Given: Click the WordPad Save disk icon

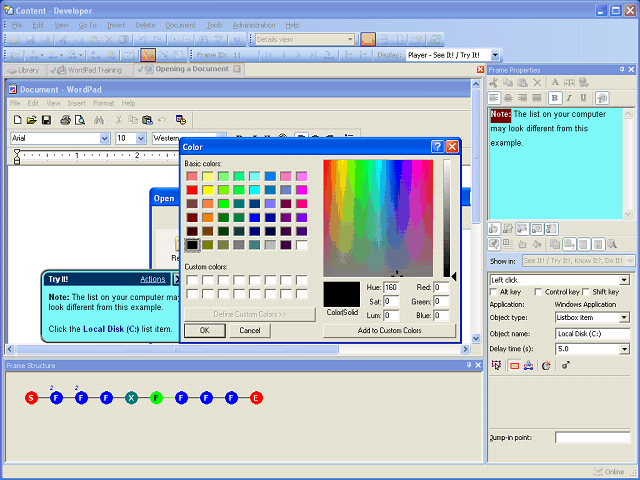Looking at the screenshot, I should (x=46, y=120).
